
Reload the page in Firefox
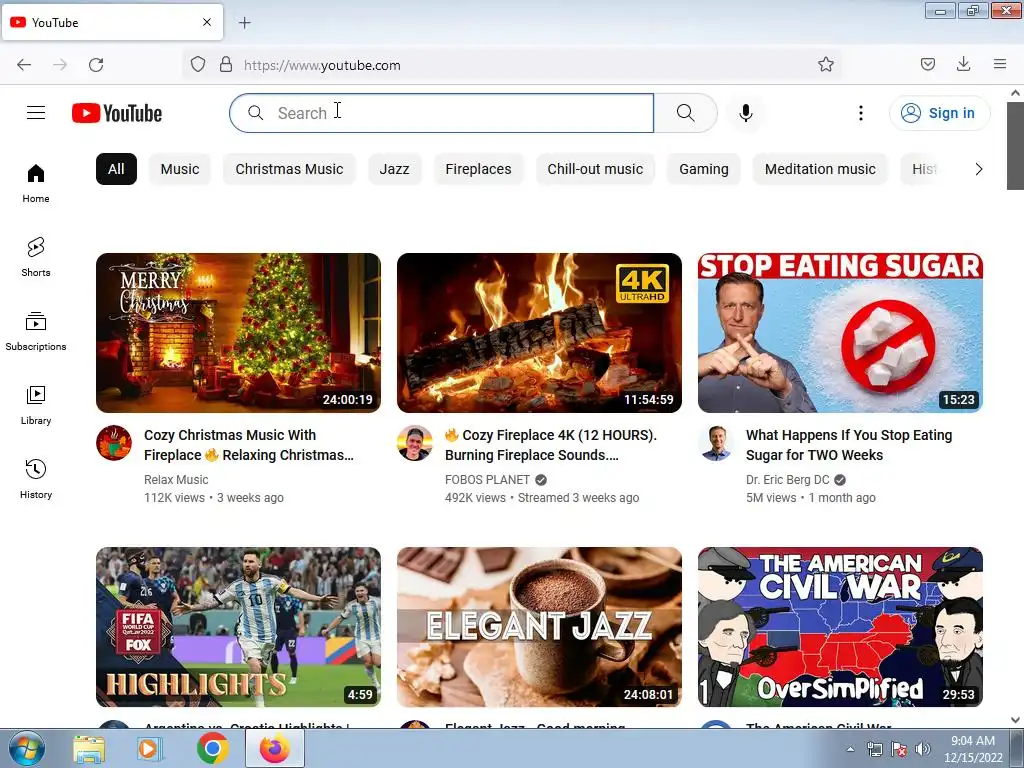(96, 65)
